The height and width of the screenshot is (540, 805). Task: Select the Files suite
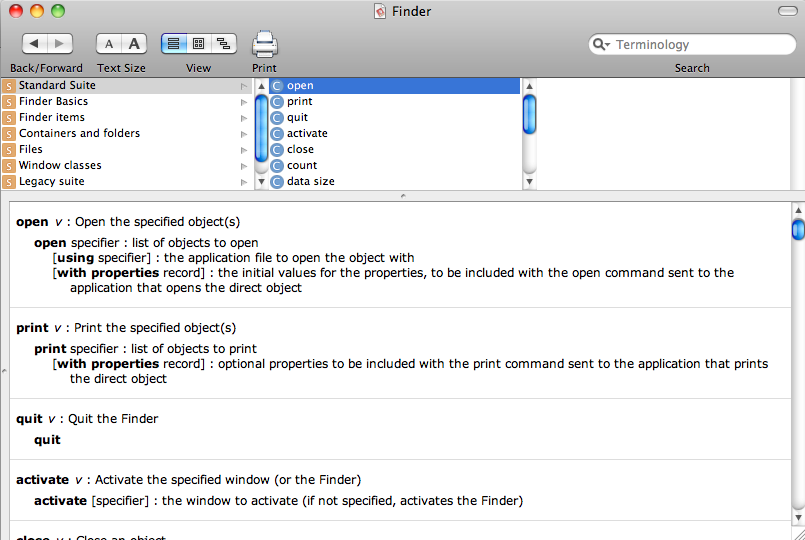click(x=127, y=149)
